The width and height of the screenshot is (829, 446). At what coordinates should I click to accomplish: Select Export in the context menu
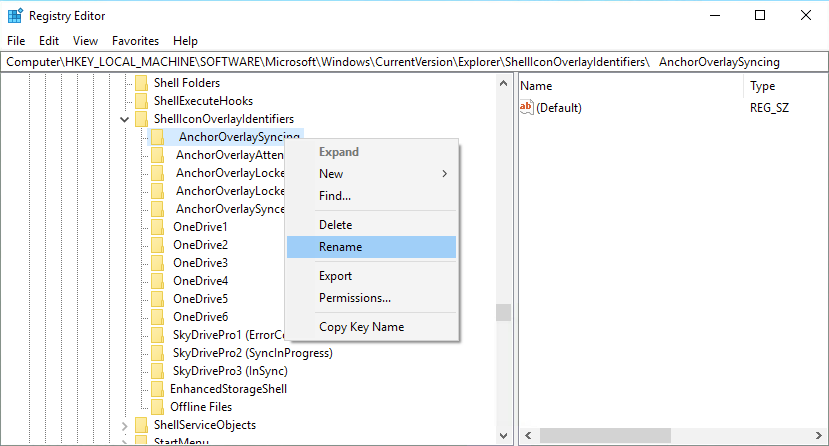click(371, 276)
